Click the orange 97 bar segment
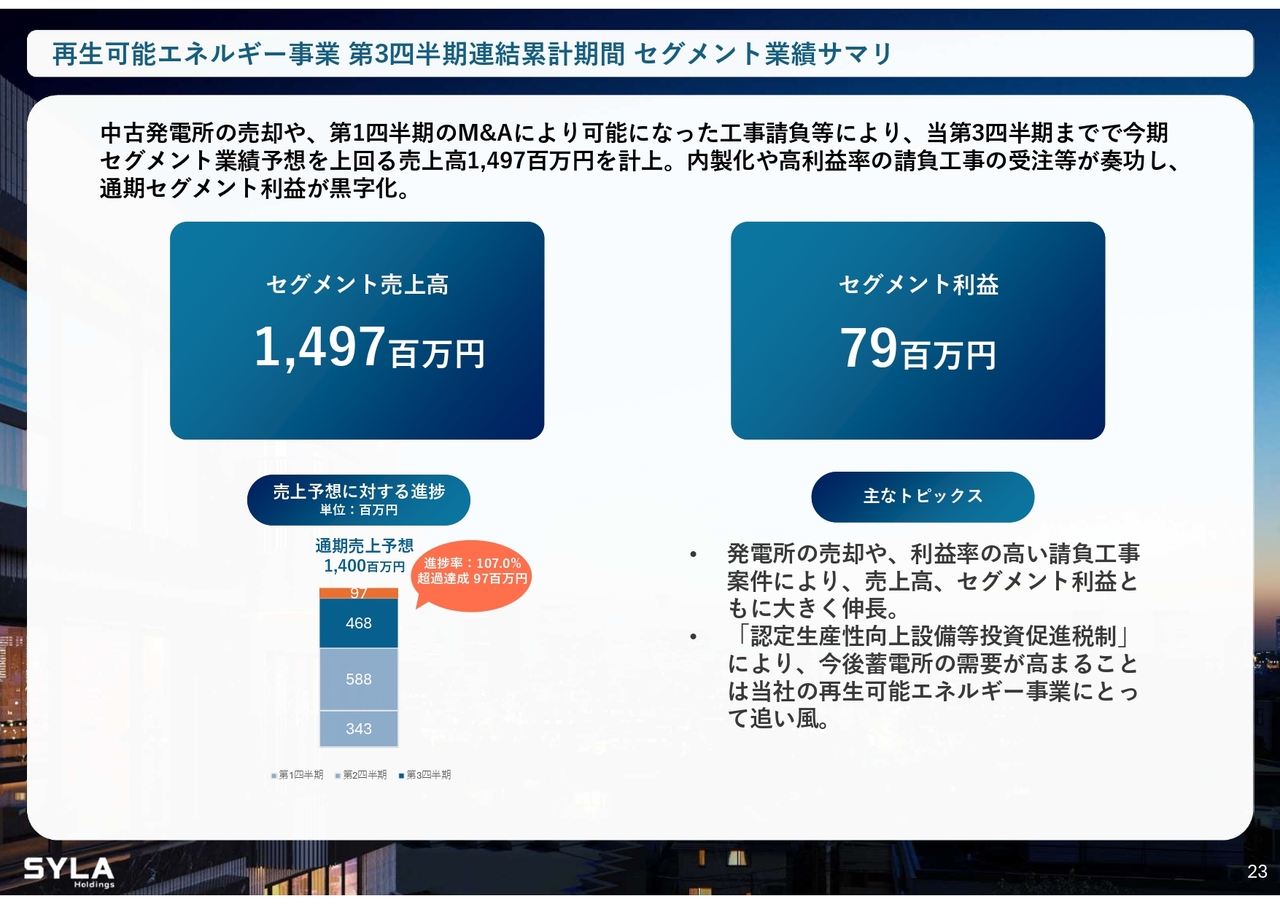 point(359,593)
